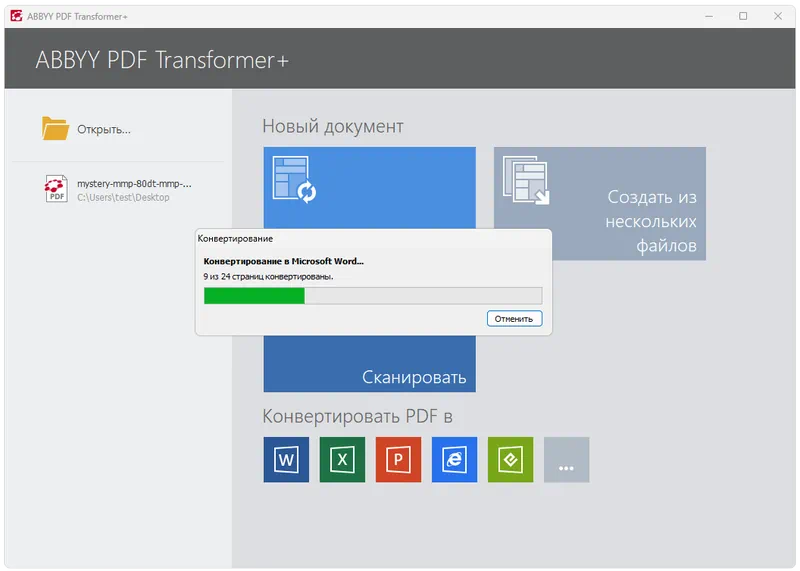Close the ABBYY PDF Transformer+ window
This screenshot has width=800, height=571.
(778, 16)
